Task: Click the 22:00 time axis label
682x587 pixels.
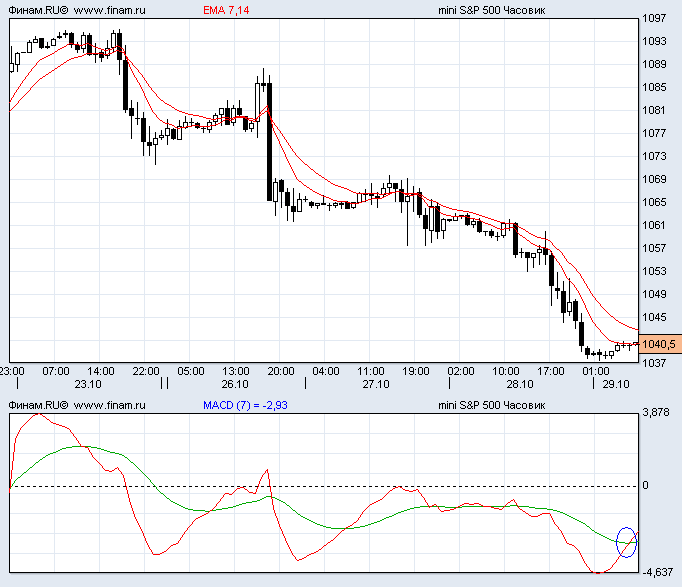Action: (146, 371)
